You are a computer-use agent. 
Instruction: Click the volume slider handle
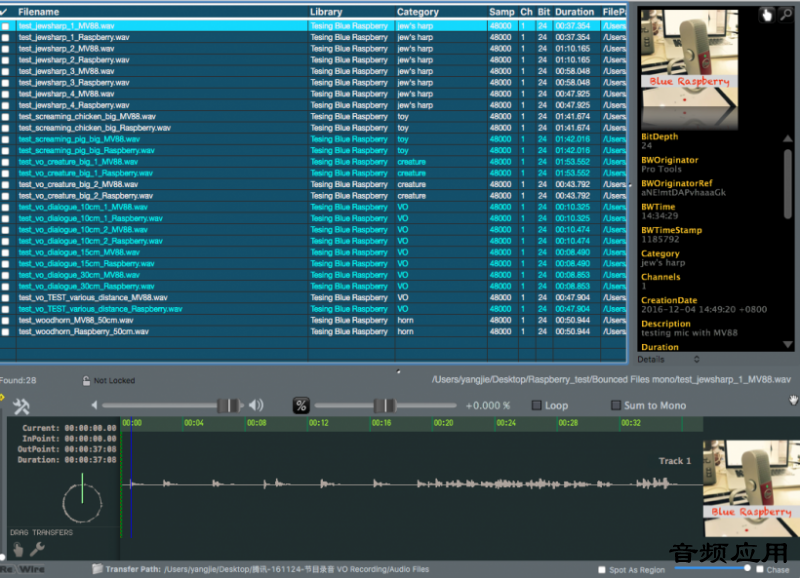pyautogui.click(x=228, y=406)
